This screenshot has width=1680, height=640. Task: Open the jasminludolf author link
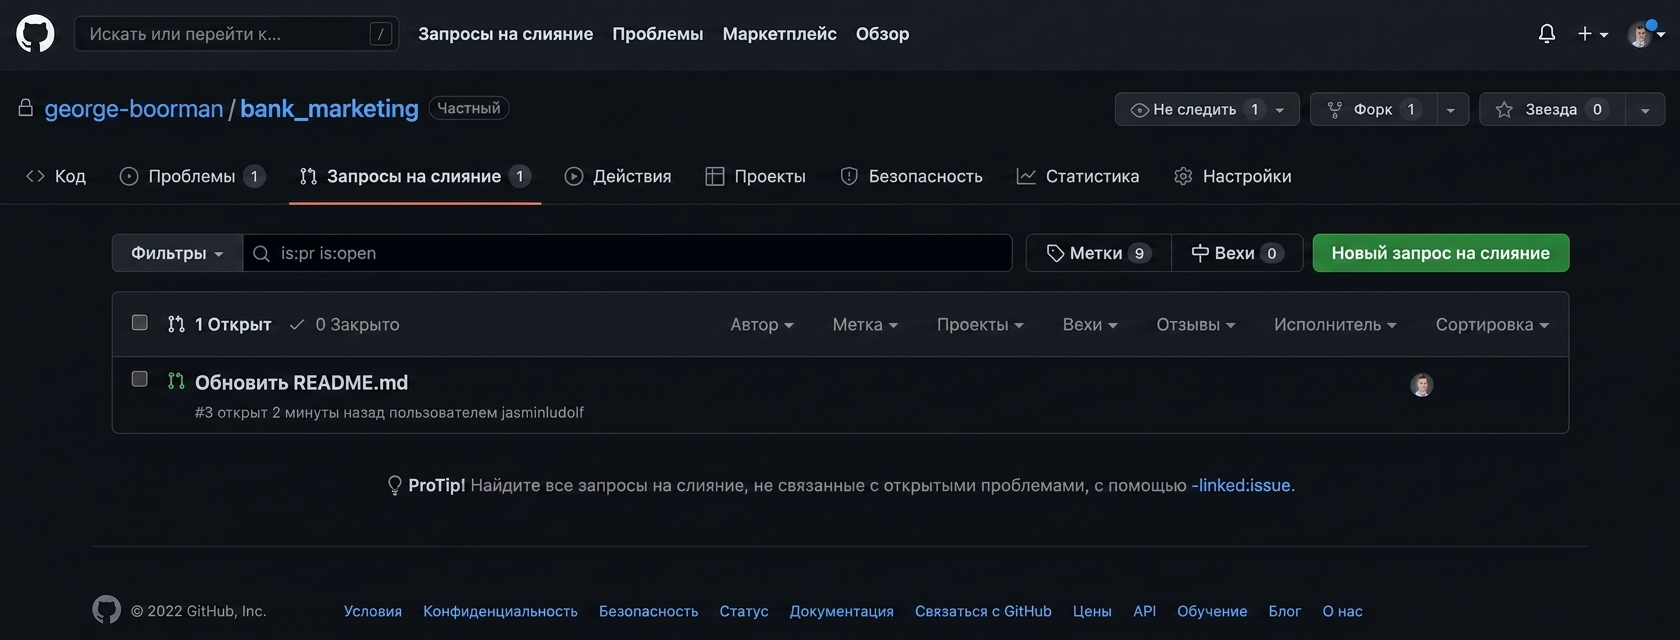click(x=543, y=412)
